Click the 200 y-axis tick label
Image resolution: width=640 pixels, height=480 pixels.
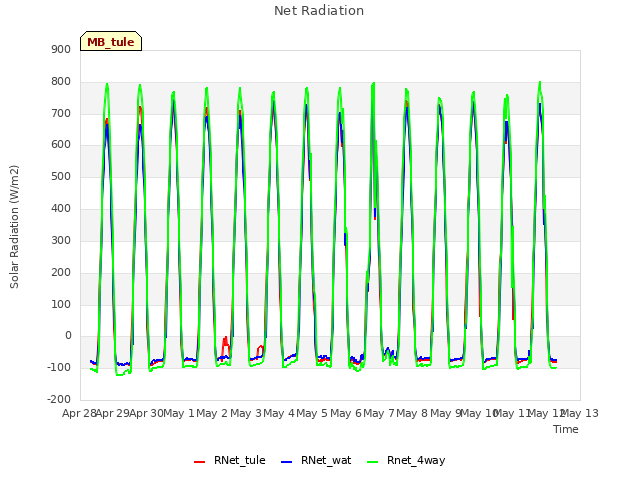point(61,272)
